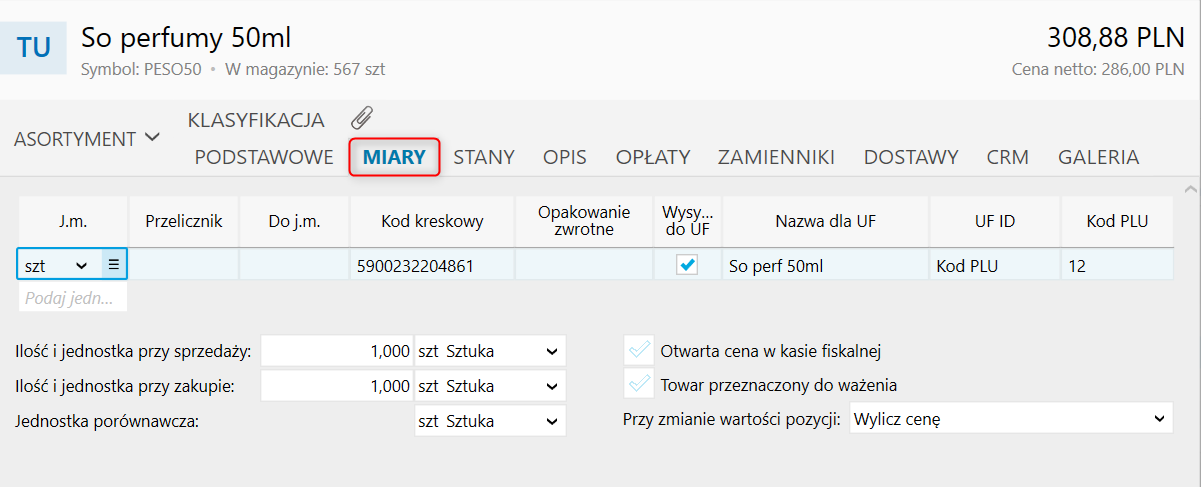Expand the ASORTYMENT dropdown
This screenshot has height=487, width=1201.
[87, 138]
